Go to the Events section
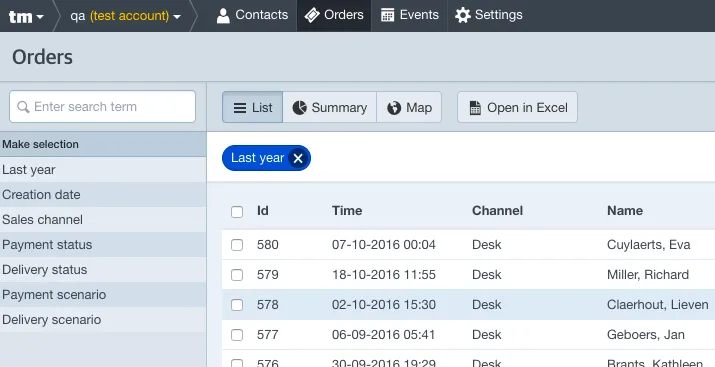This screenshot has height=367, width=715. click(x=409, y=16)
